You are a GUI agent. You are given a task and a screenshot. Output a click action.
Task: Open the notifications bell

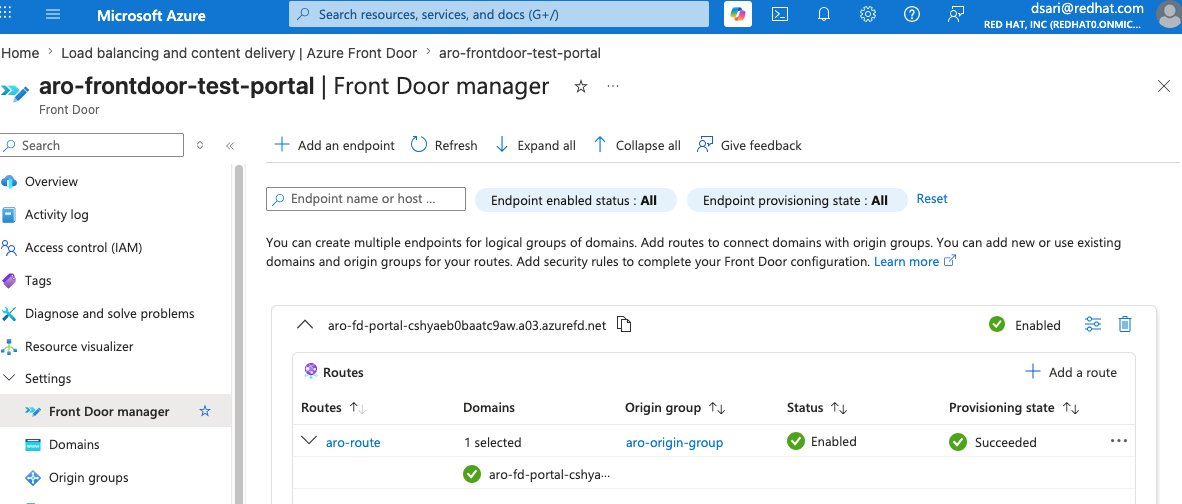pyautogui.click(x=825, y=14)
